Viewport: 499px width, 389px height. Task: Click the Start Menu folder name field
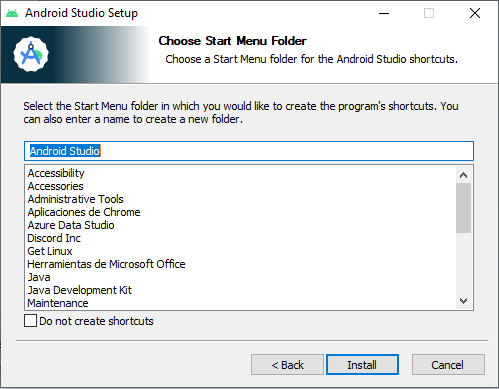(x=249, y=151)
